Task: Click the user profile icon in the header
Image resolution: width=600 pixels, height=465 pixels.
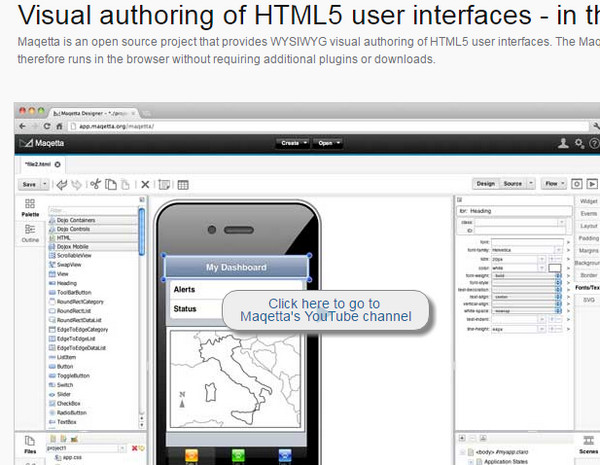Action: 563,144
